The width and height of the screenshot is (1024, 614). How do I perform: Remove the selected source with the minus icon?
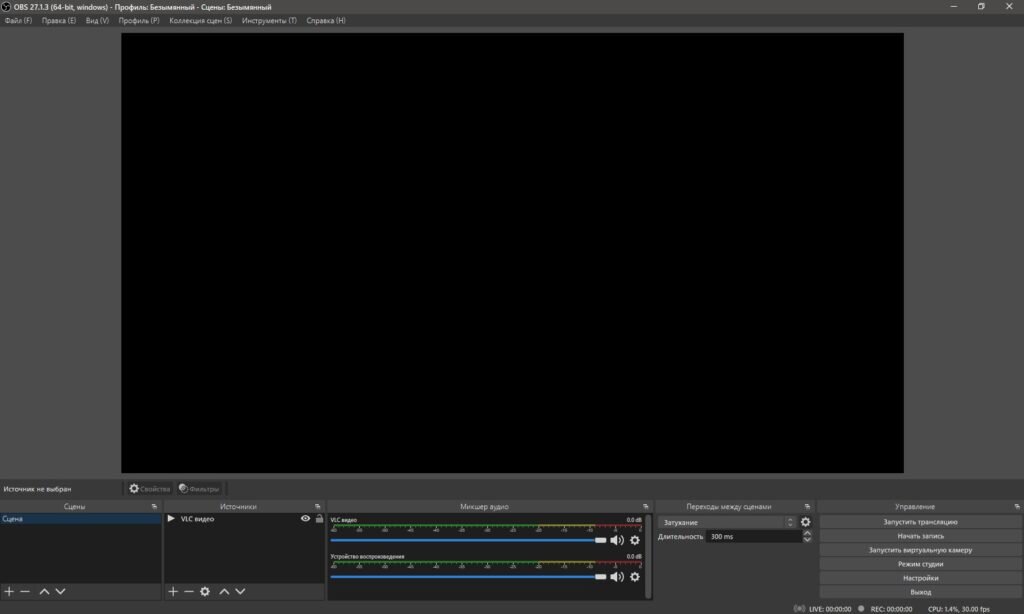tap(189, 591)
